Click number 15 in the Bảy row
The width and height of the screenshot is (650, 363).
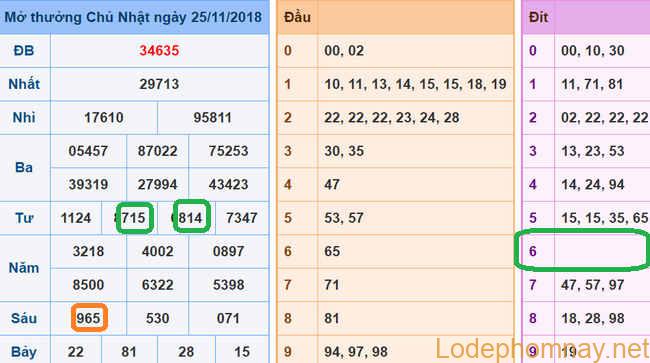[242, 352]
